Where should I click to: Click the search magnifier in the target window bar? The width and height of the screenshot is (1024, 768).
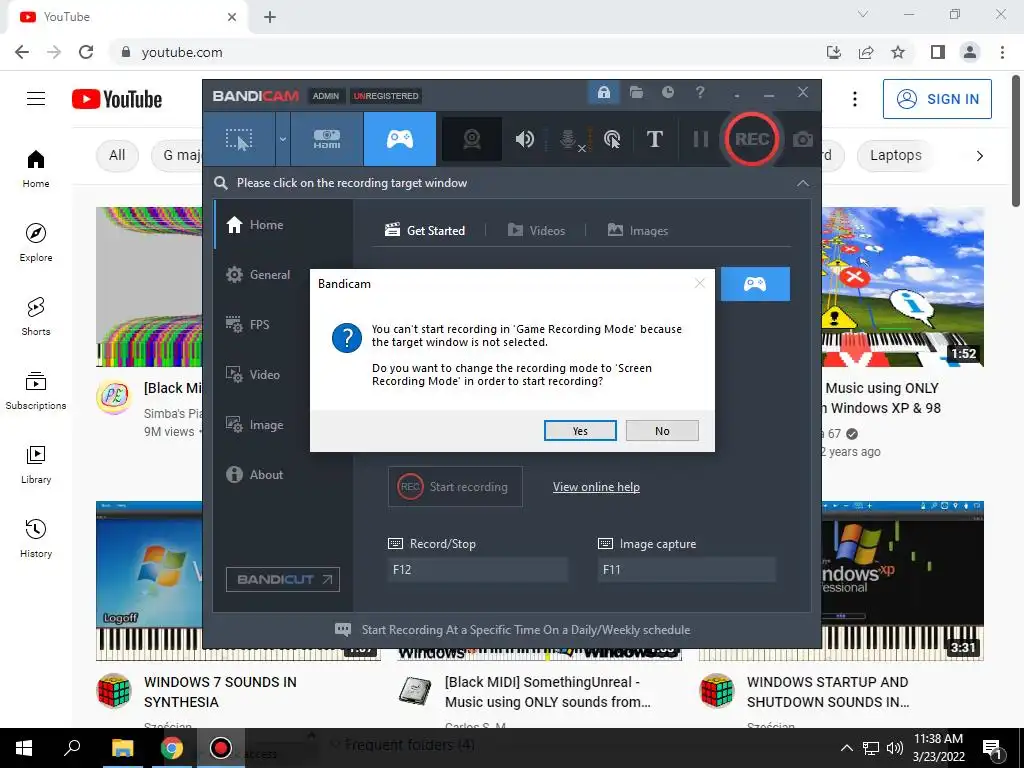[x=221, y=183]
